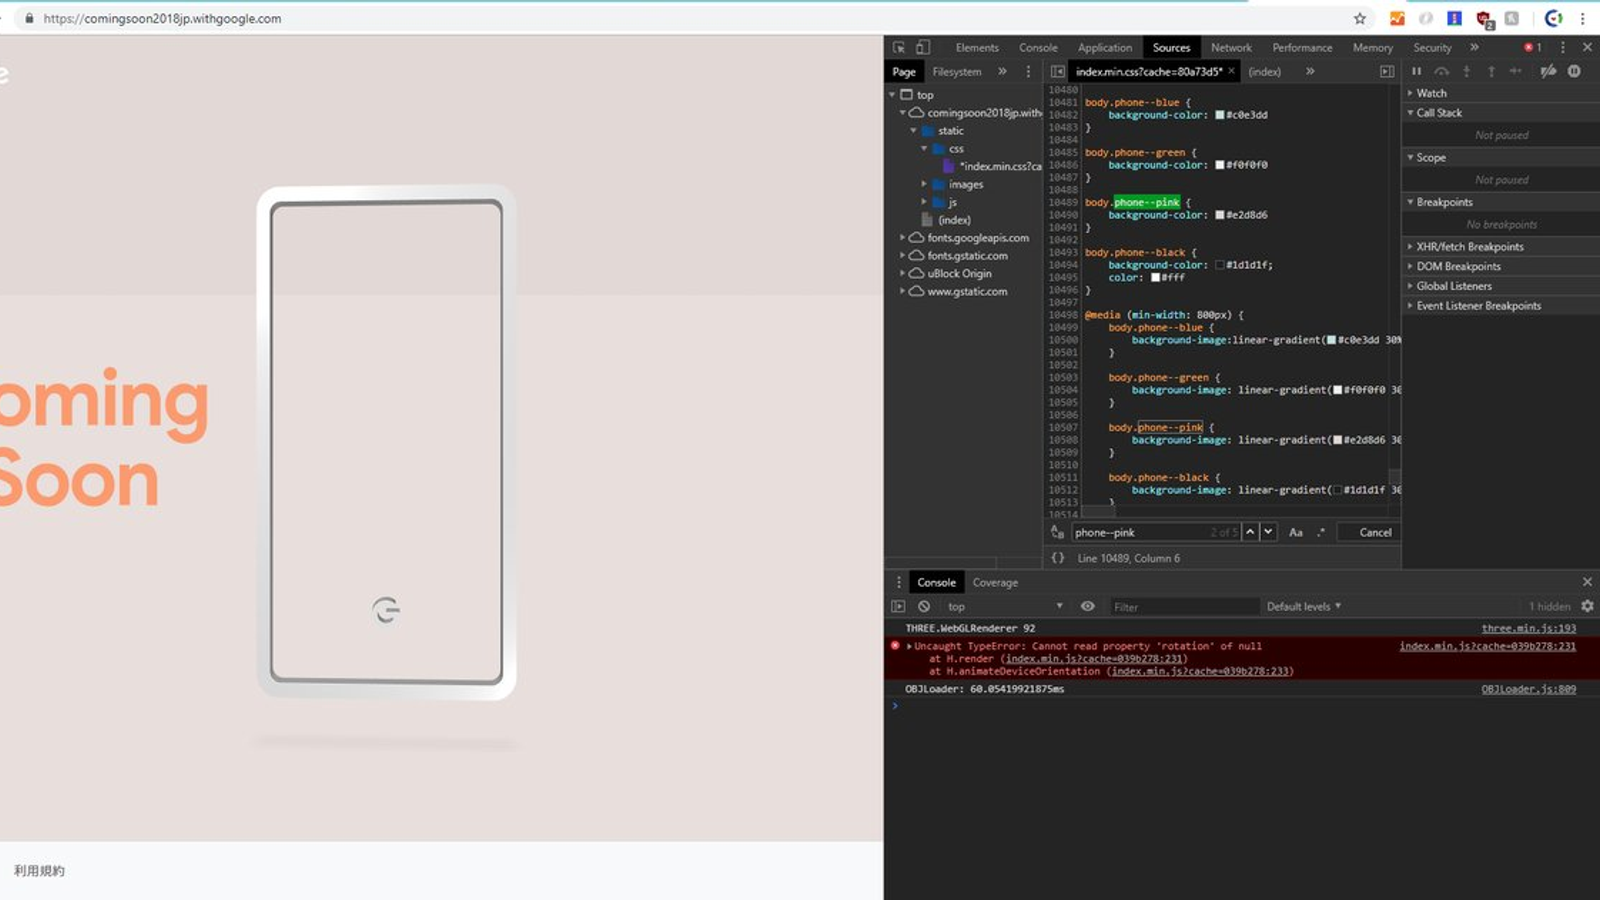Screen dimensions: 1600x900
Task: Click the #c0e3dd background-color swatch
Action: point(1220,115)
